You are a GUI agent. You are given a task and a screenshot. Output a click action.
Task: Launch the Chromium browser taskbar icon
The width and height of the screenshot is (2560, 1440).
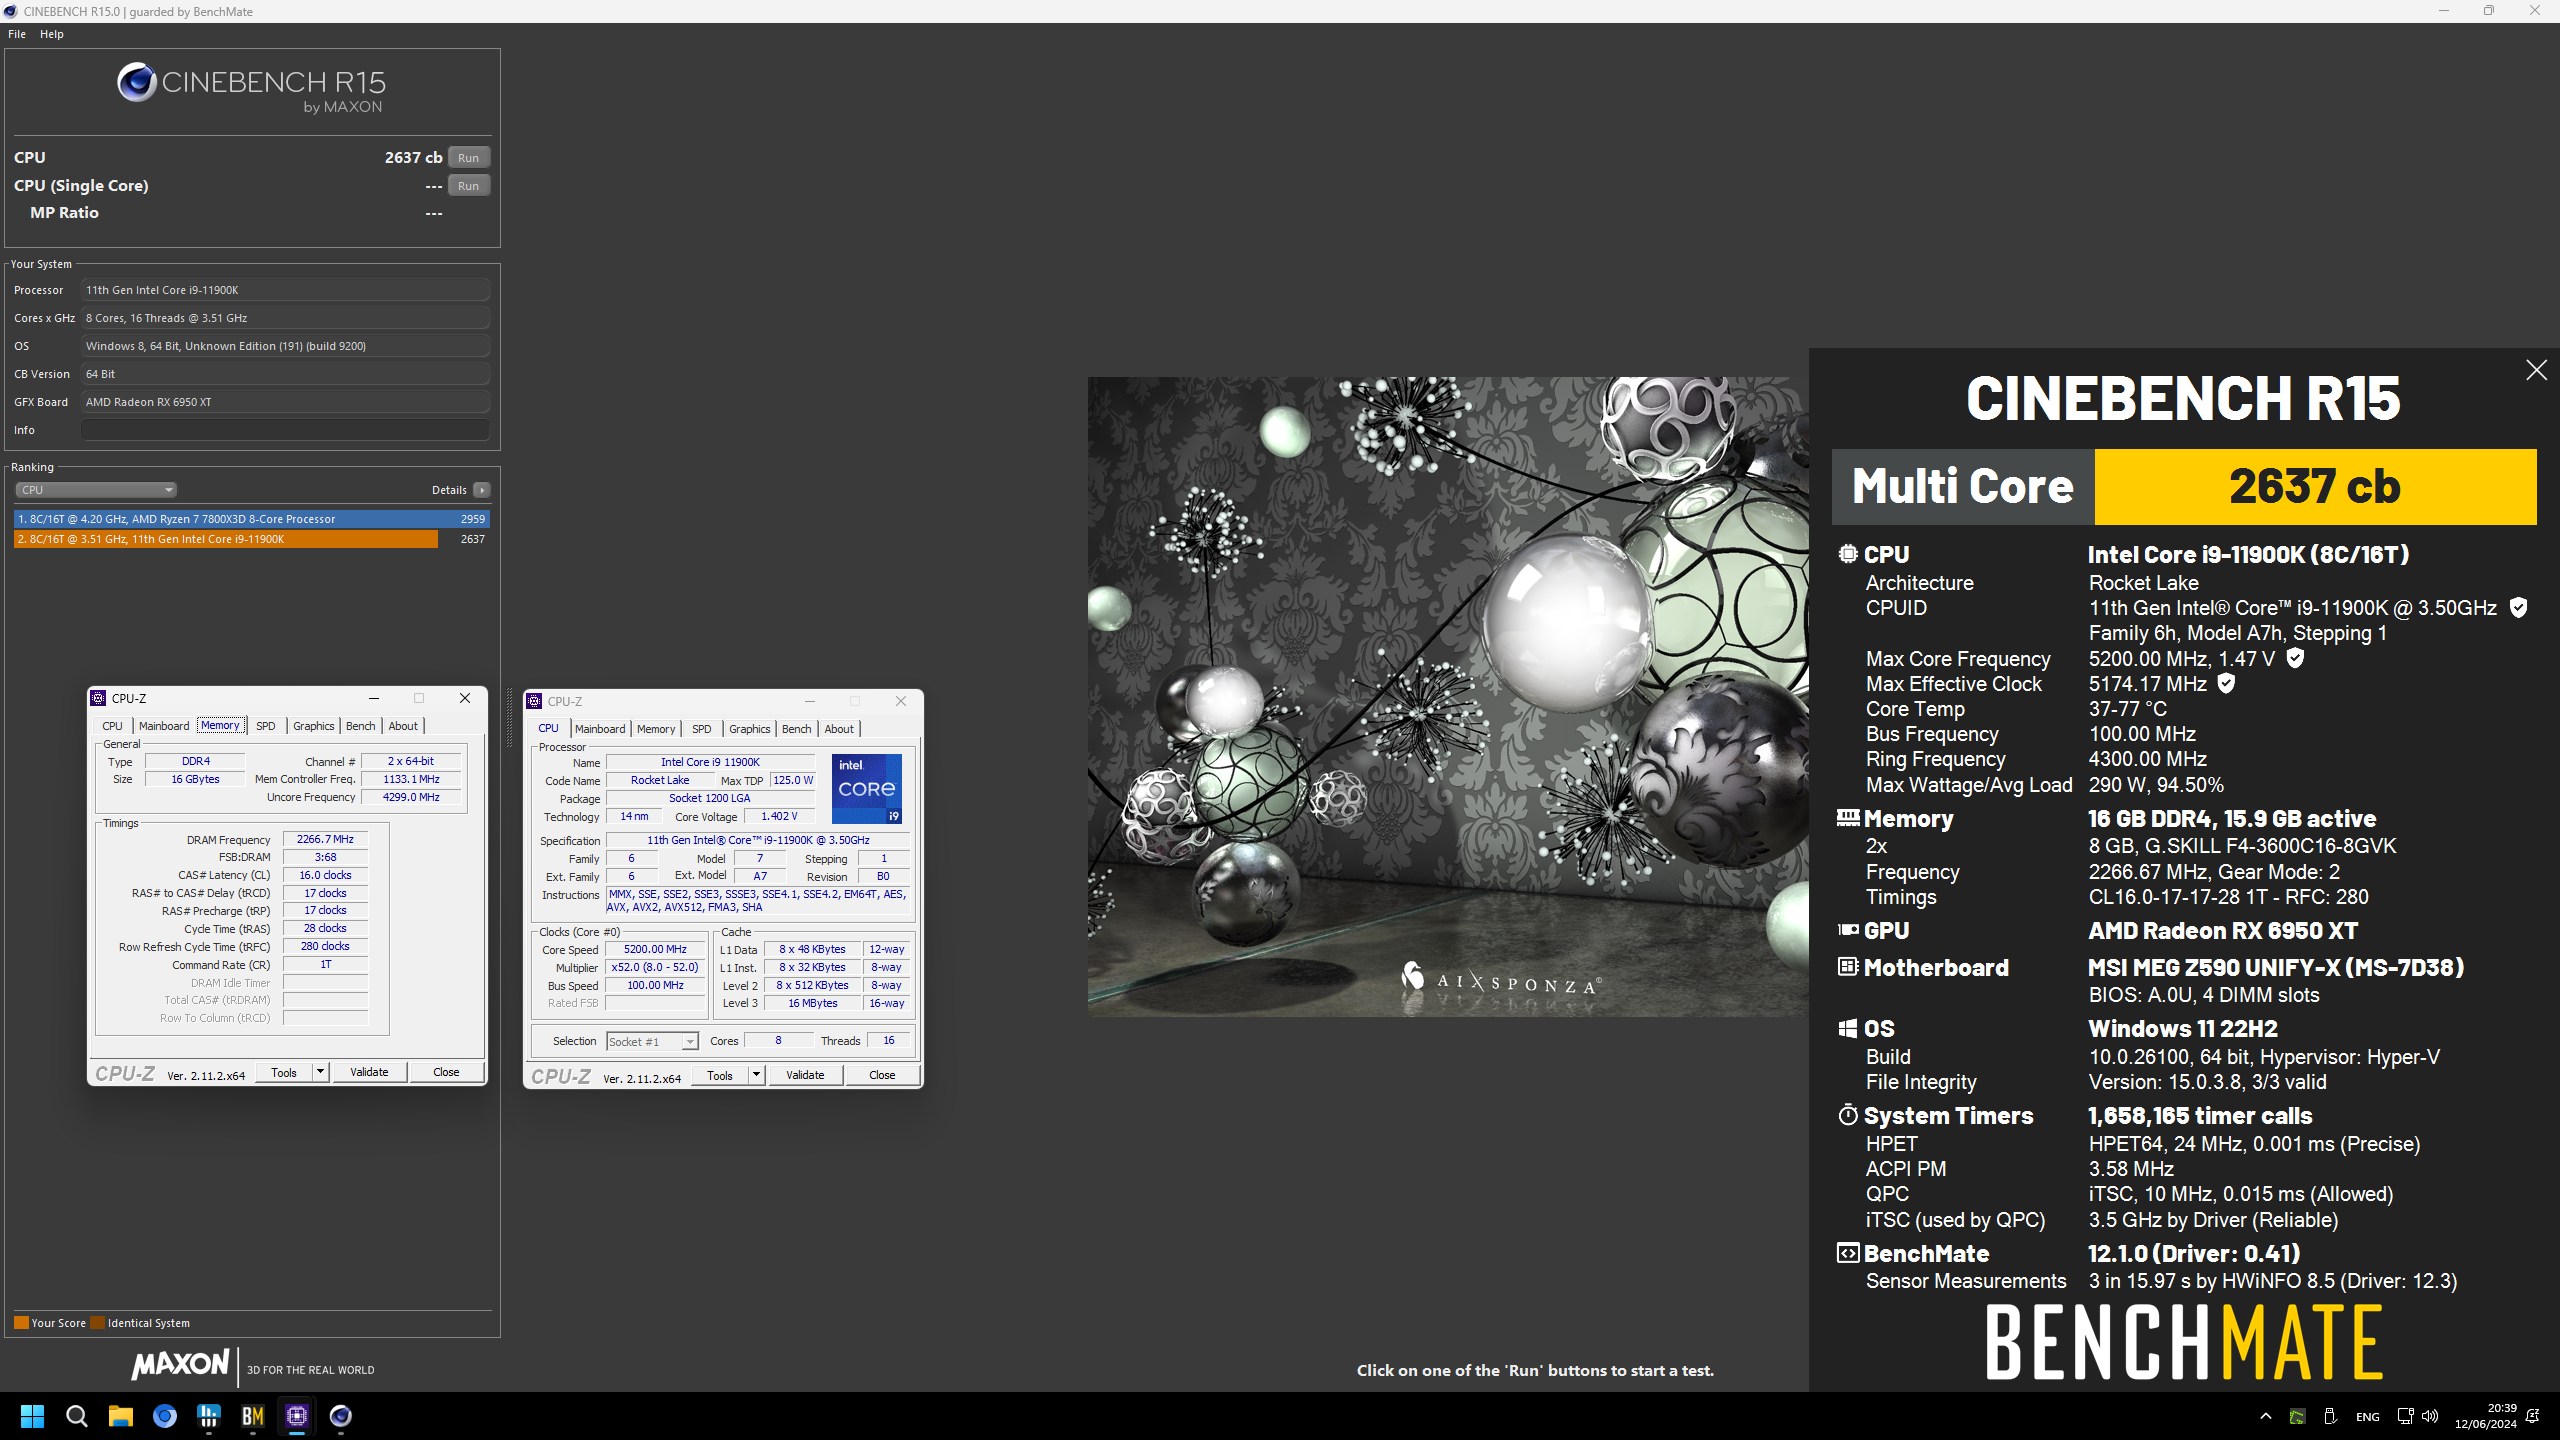point(165,1416)
